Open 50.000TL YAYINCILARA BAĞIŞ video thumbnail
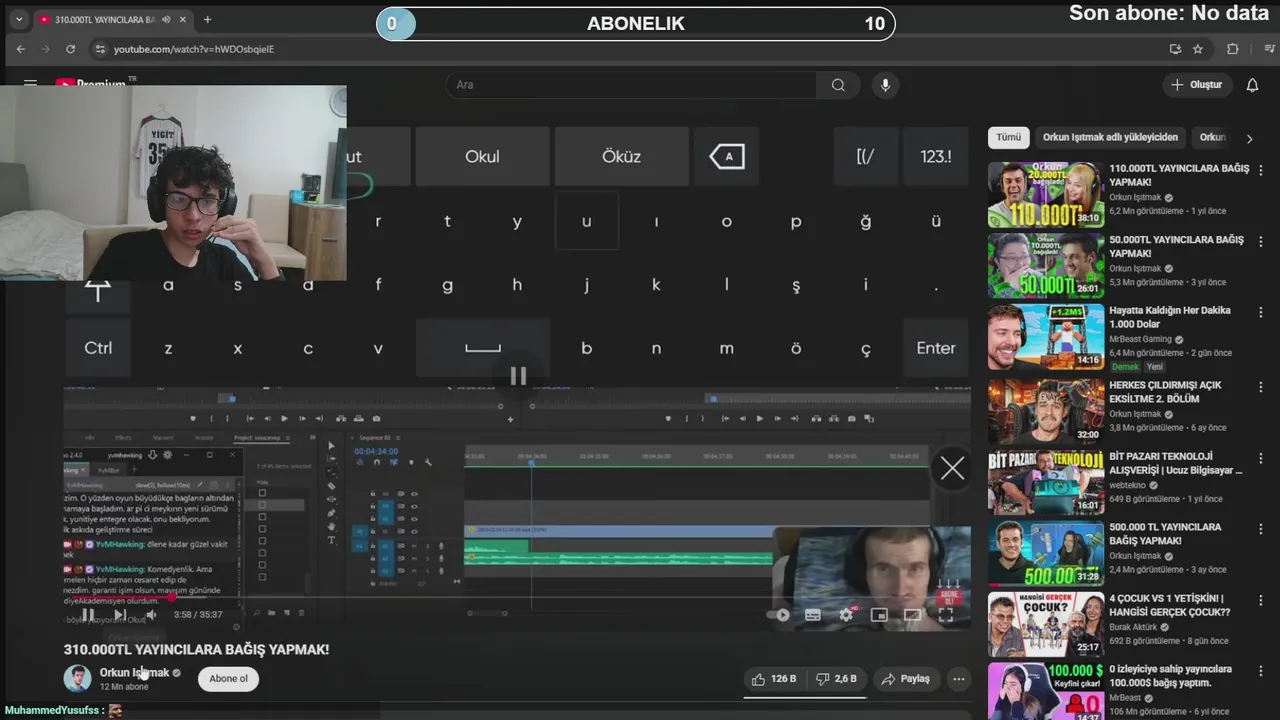The image size is (1280, 720). tap(1046, 266)
